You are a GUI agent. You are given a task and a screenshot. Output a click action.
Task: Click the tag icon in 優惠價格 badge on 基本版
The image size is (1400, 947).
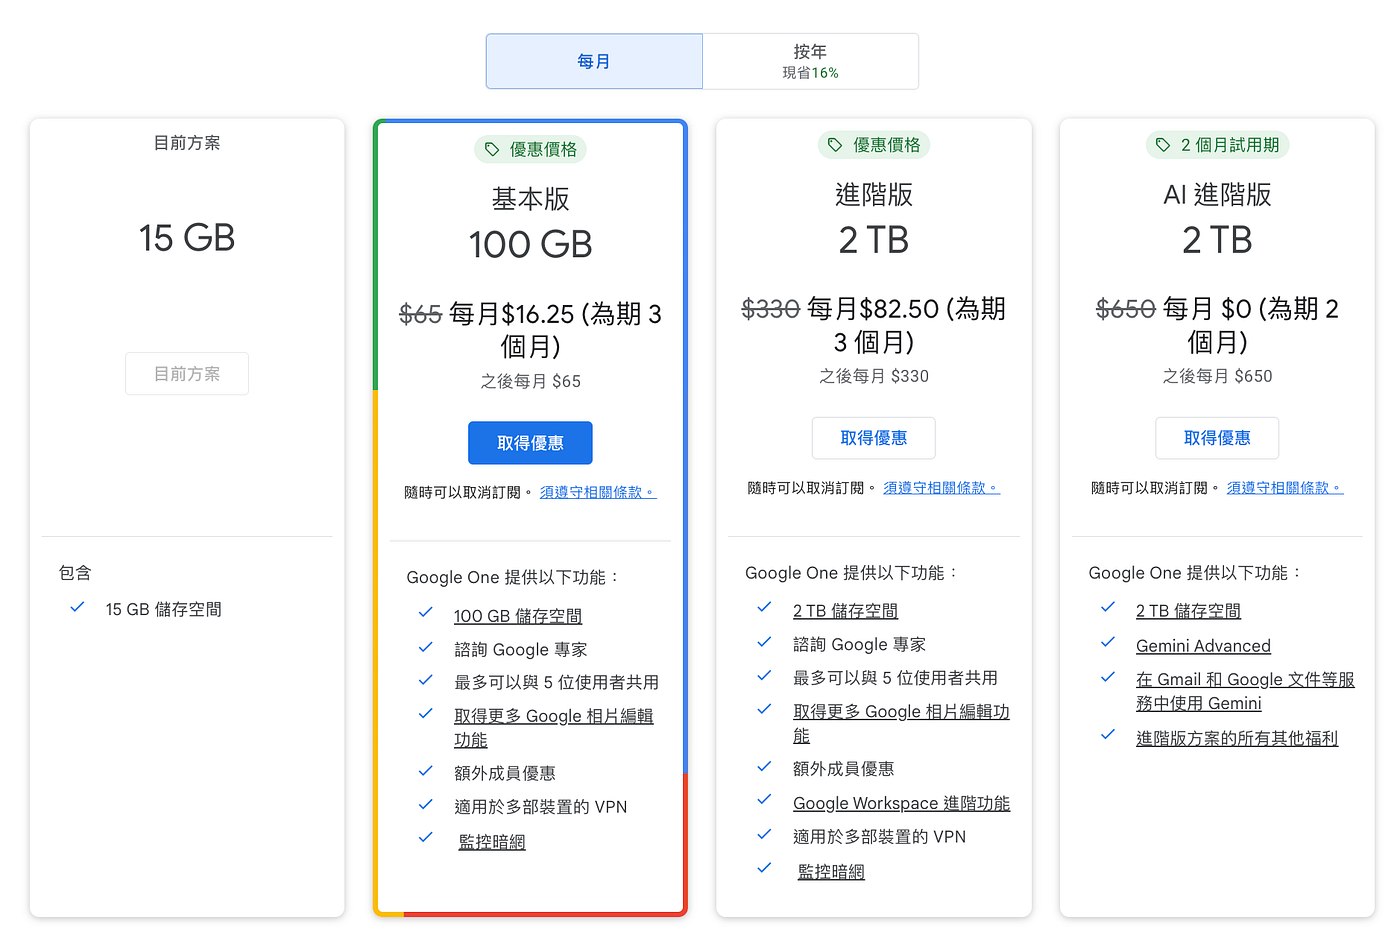[492, 149]
